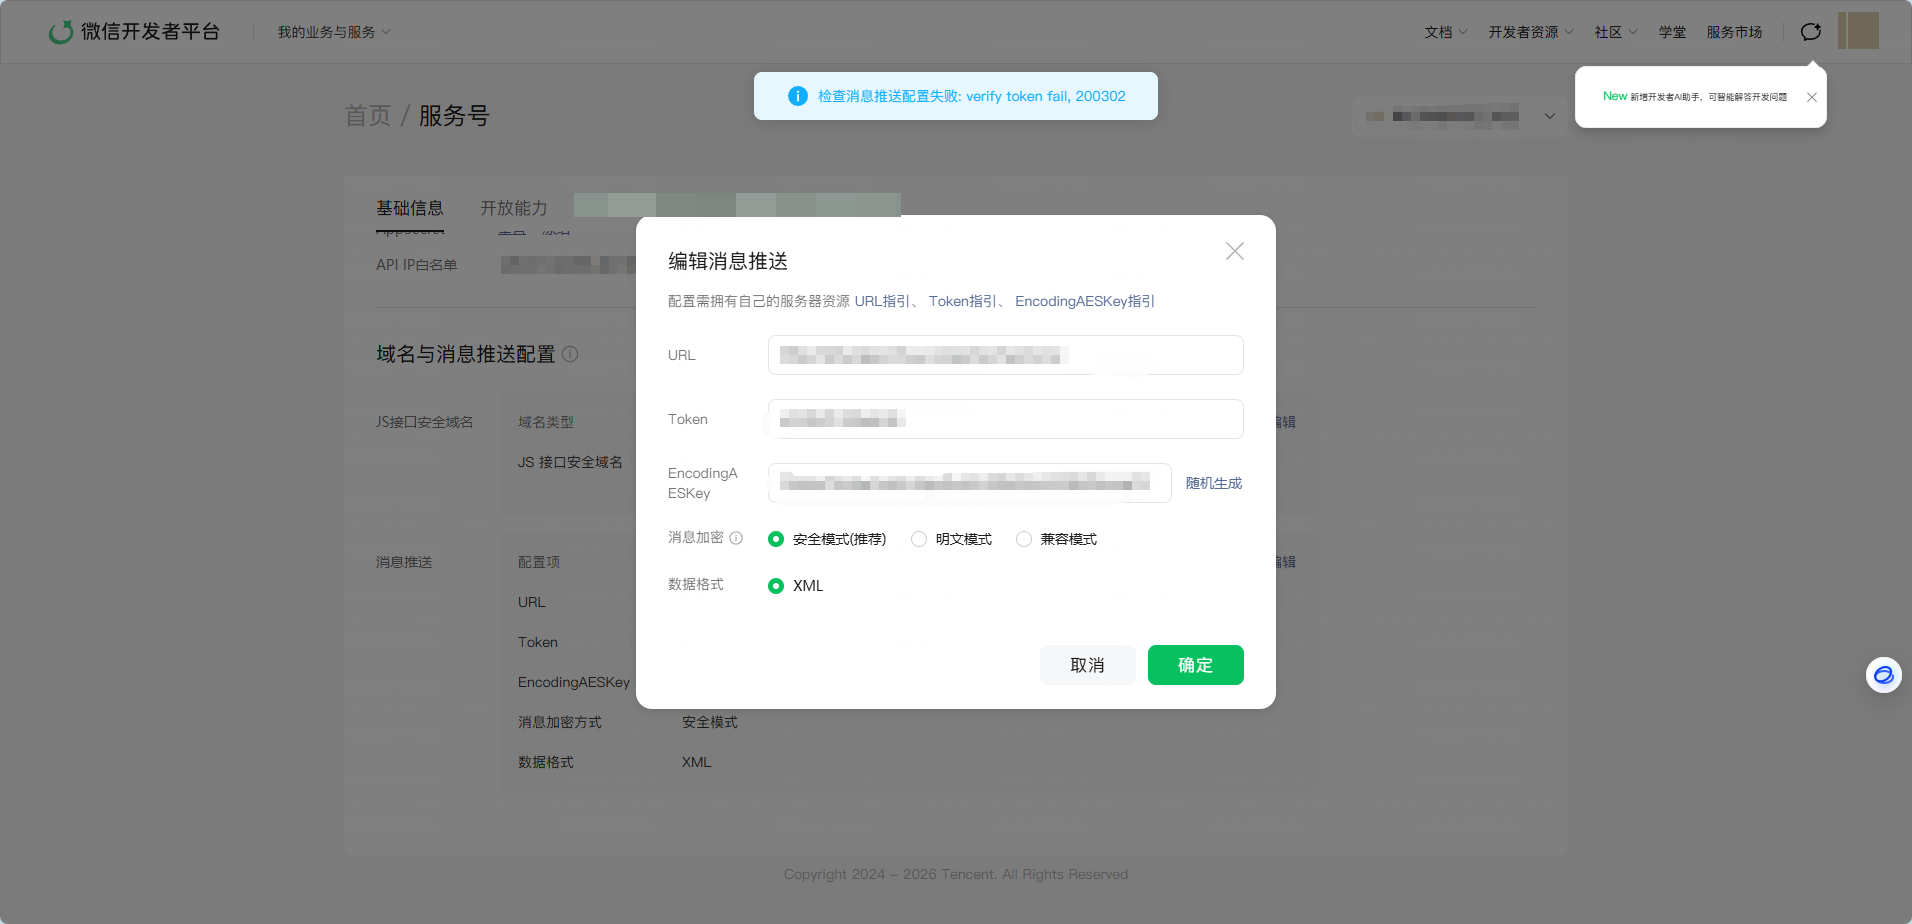Open 服务市场 in top navigation

pos(1734,32)
